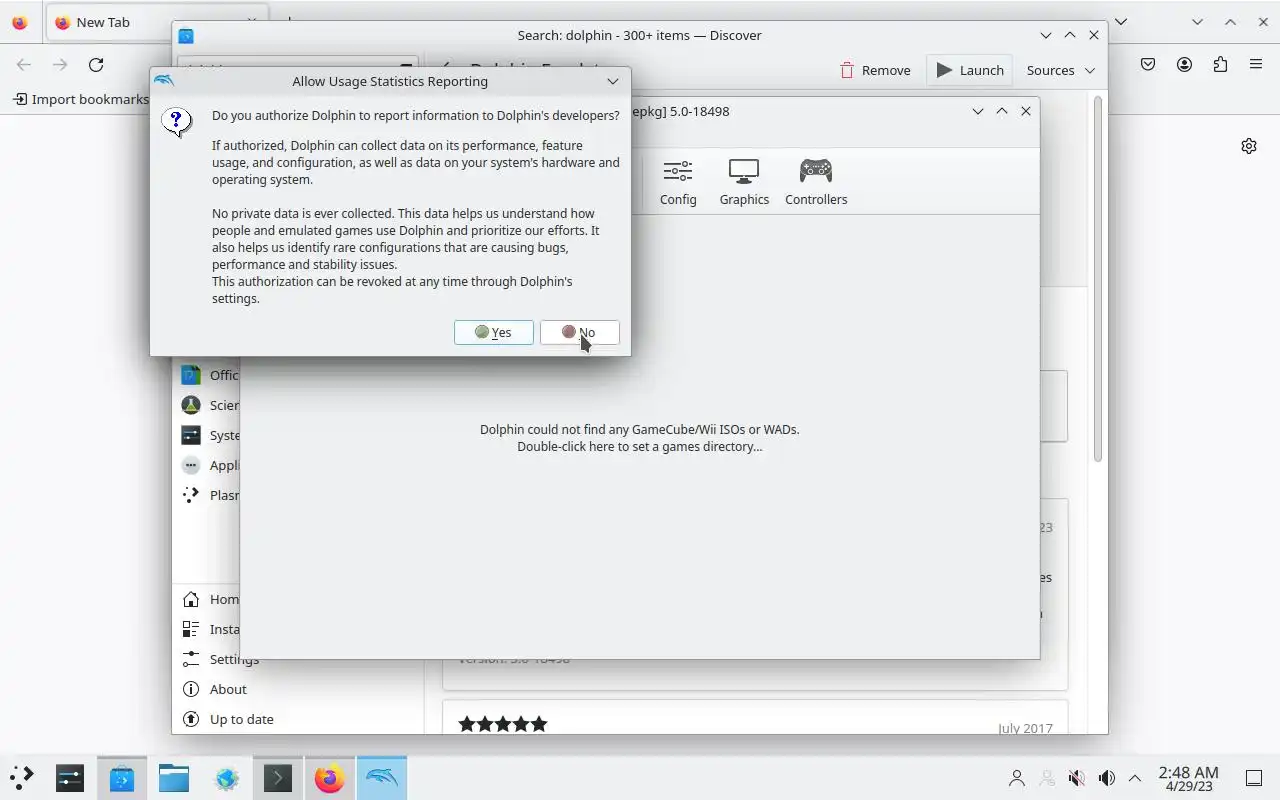
Task: Click the muted microphone tray icon
Action: (1077, 778)
